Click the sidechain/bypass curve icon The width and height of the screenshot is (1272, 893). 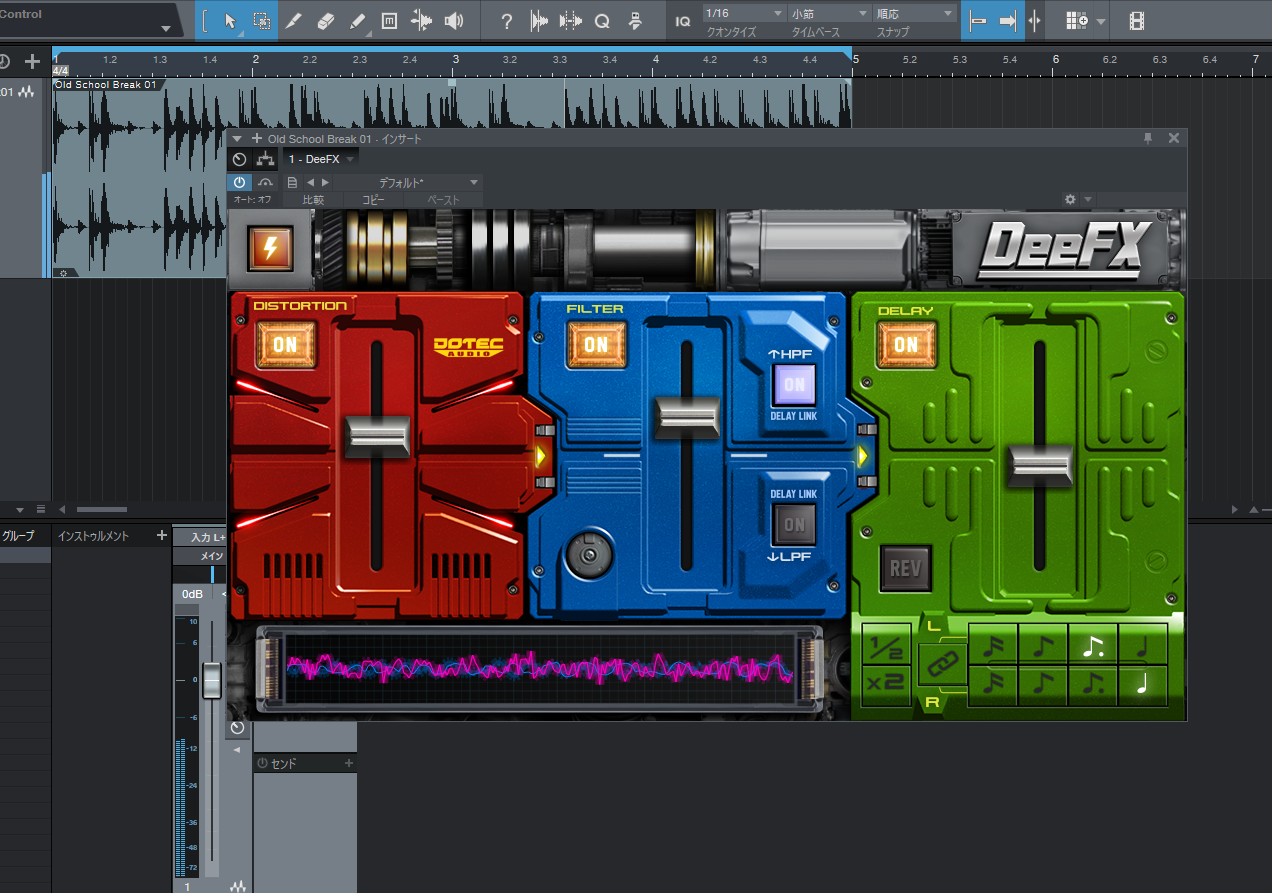pyautogui.click(x=265, y=182)
